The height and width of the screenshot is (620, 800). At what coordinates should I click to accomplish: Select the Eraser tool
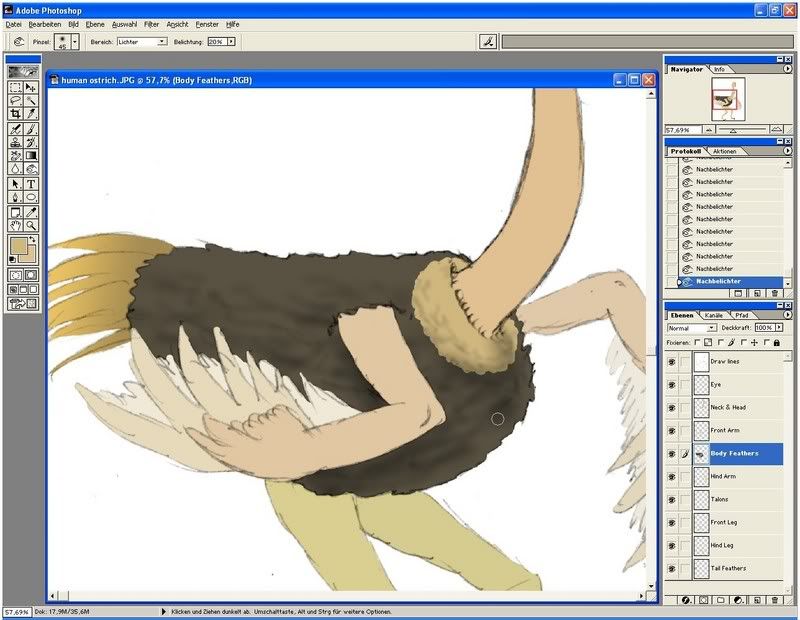15,156
